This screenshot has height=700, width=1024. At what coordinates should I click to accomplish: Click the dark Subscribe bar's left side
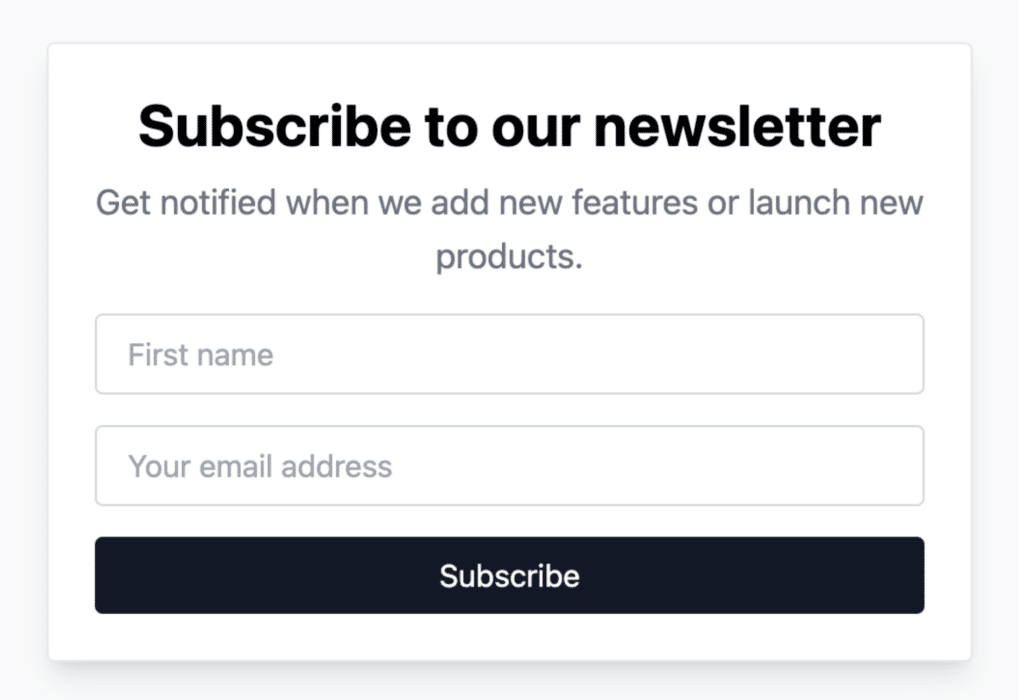(196, 575)
